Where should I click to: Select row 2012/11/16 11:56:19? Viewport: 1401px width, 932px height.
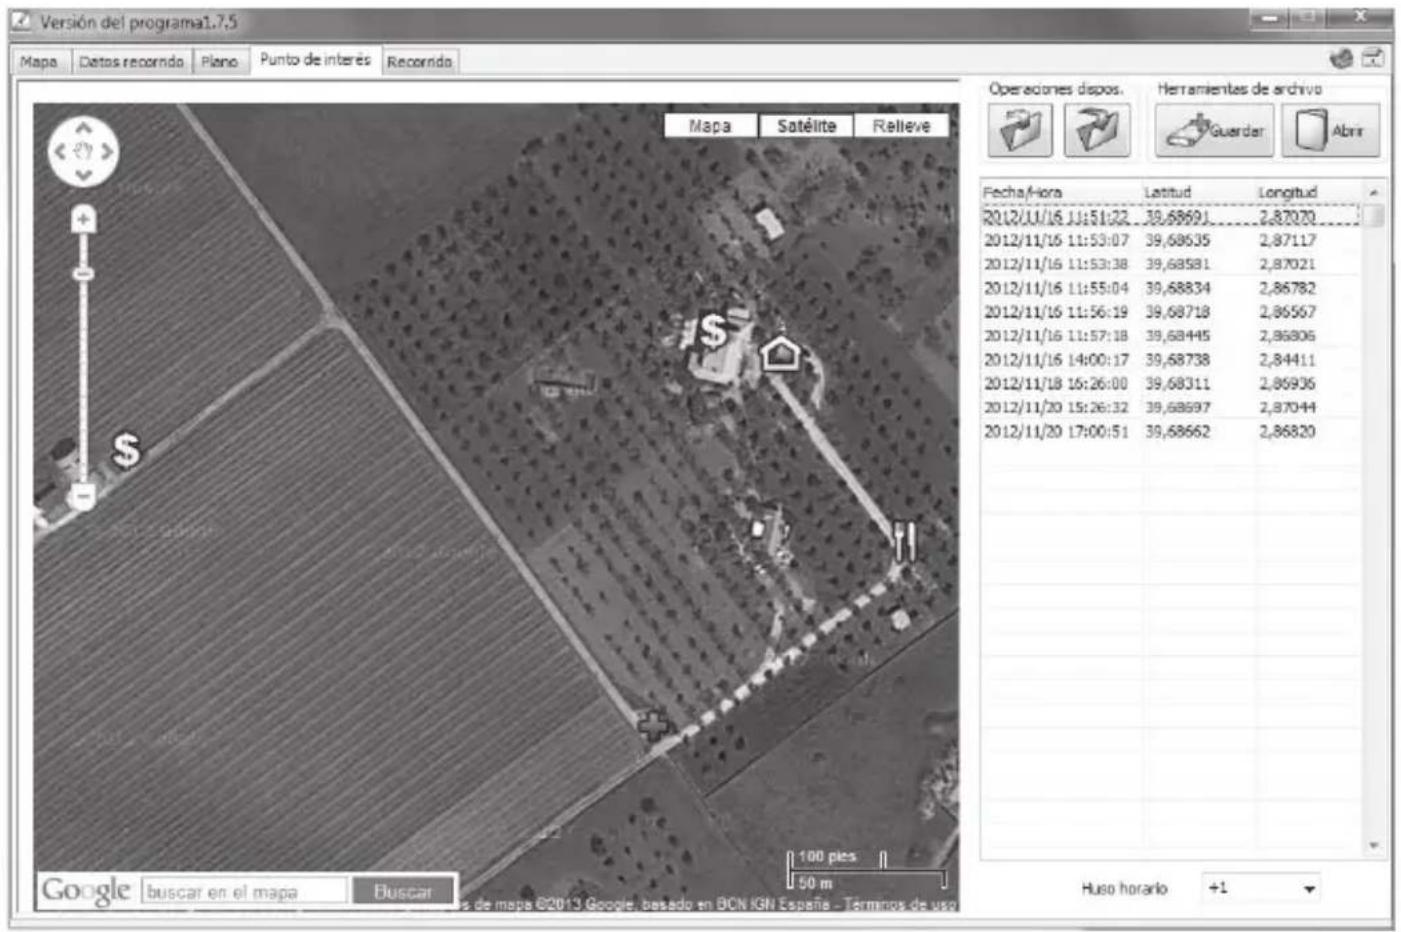click(x=1171, y=312)
